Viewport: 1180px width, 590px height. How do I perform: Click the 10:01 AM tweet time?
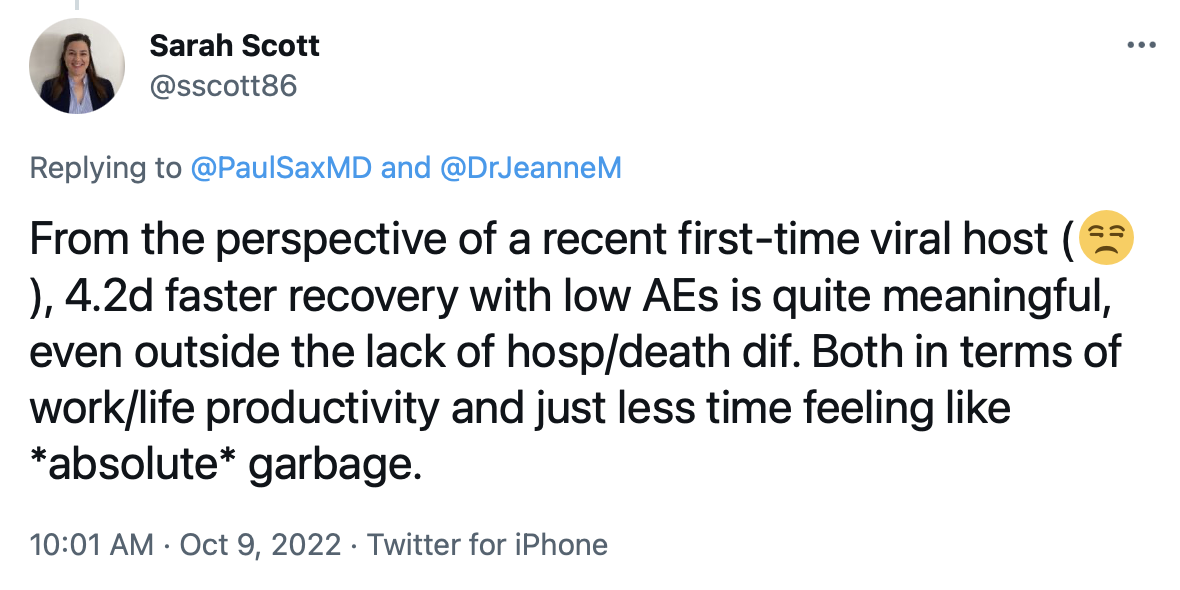(x=92, y=545)
